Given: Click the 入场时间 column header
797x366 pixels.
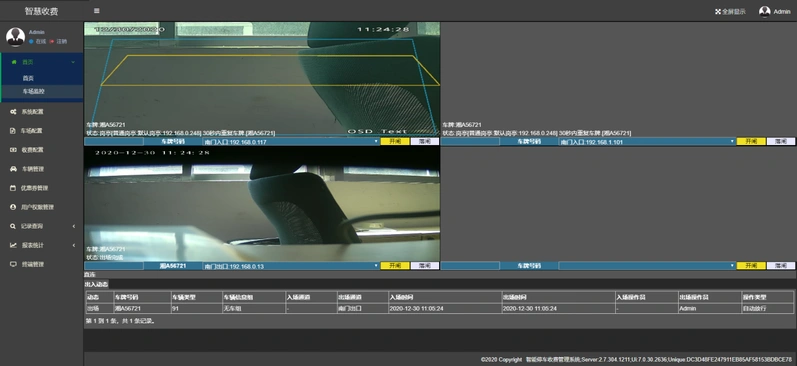Looking at the screenshot, I should [445, 297].
